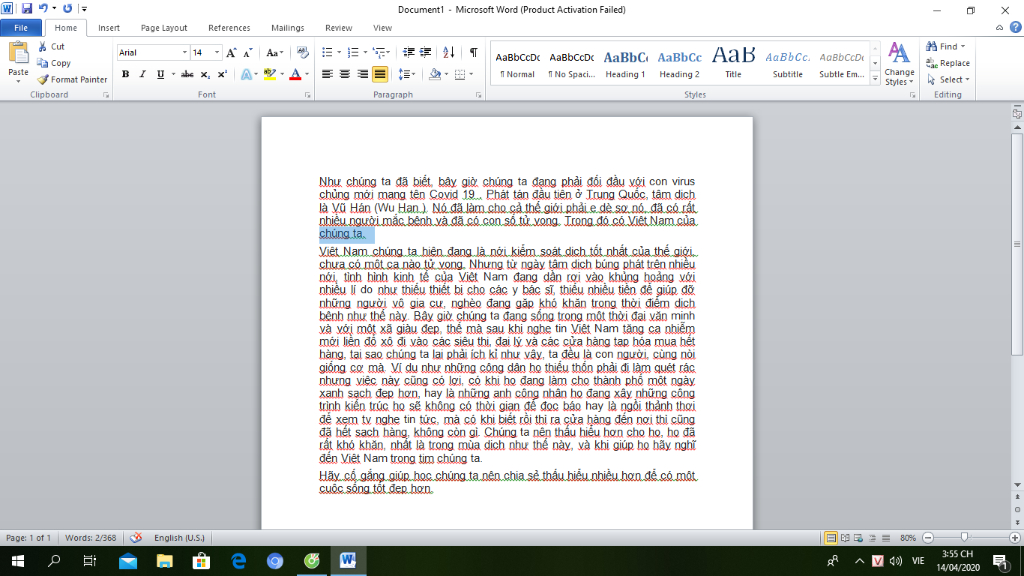This screenshot has width=1024, height=576.
Task: Click the Redo arrow icon
Action: [67, 8]
